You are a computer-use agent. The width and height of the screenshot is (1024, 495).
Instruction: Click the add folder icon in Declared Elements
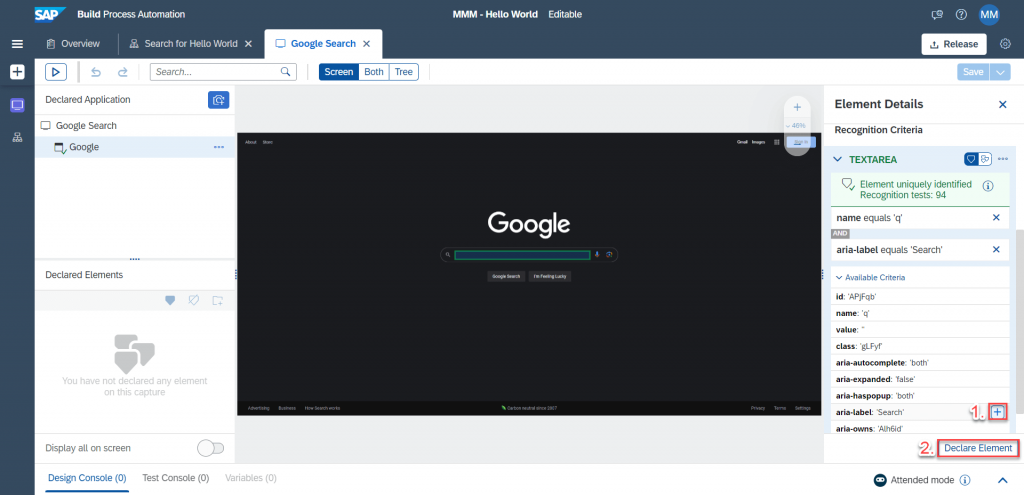tap(218, 300)
